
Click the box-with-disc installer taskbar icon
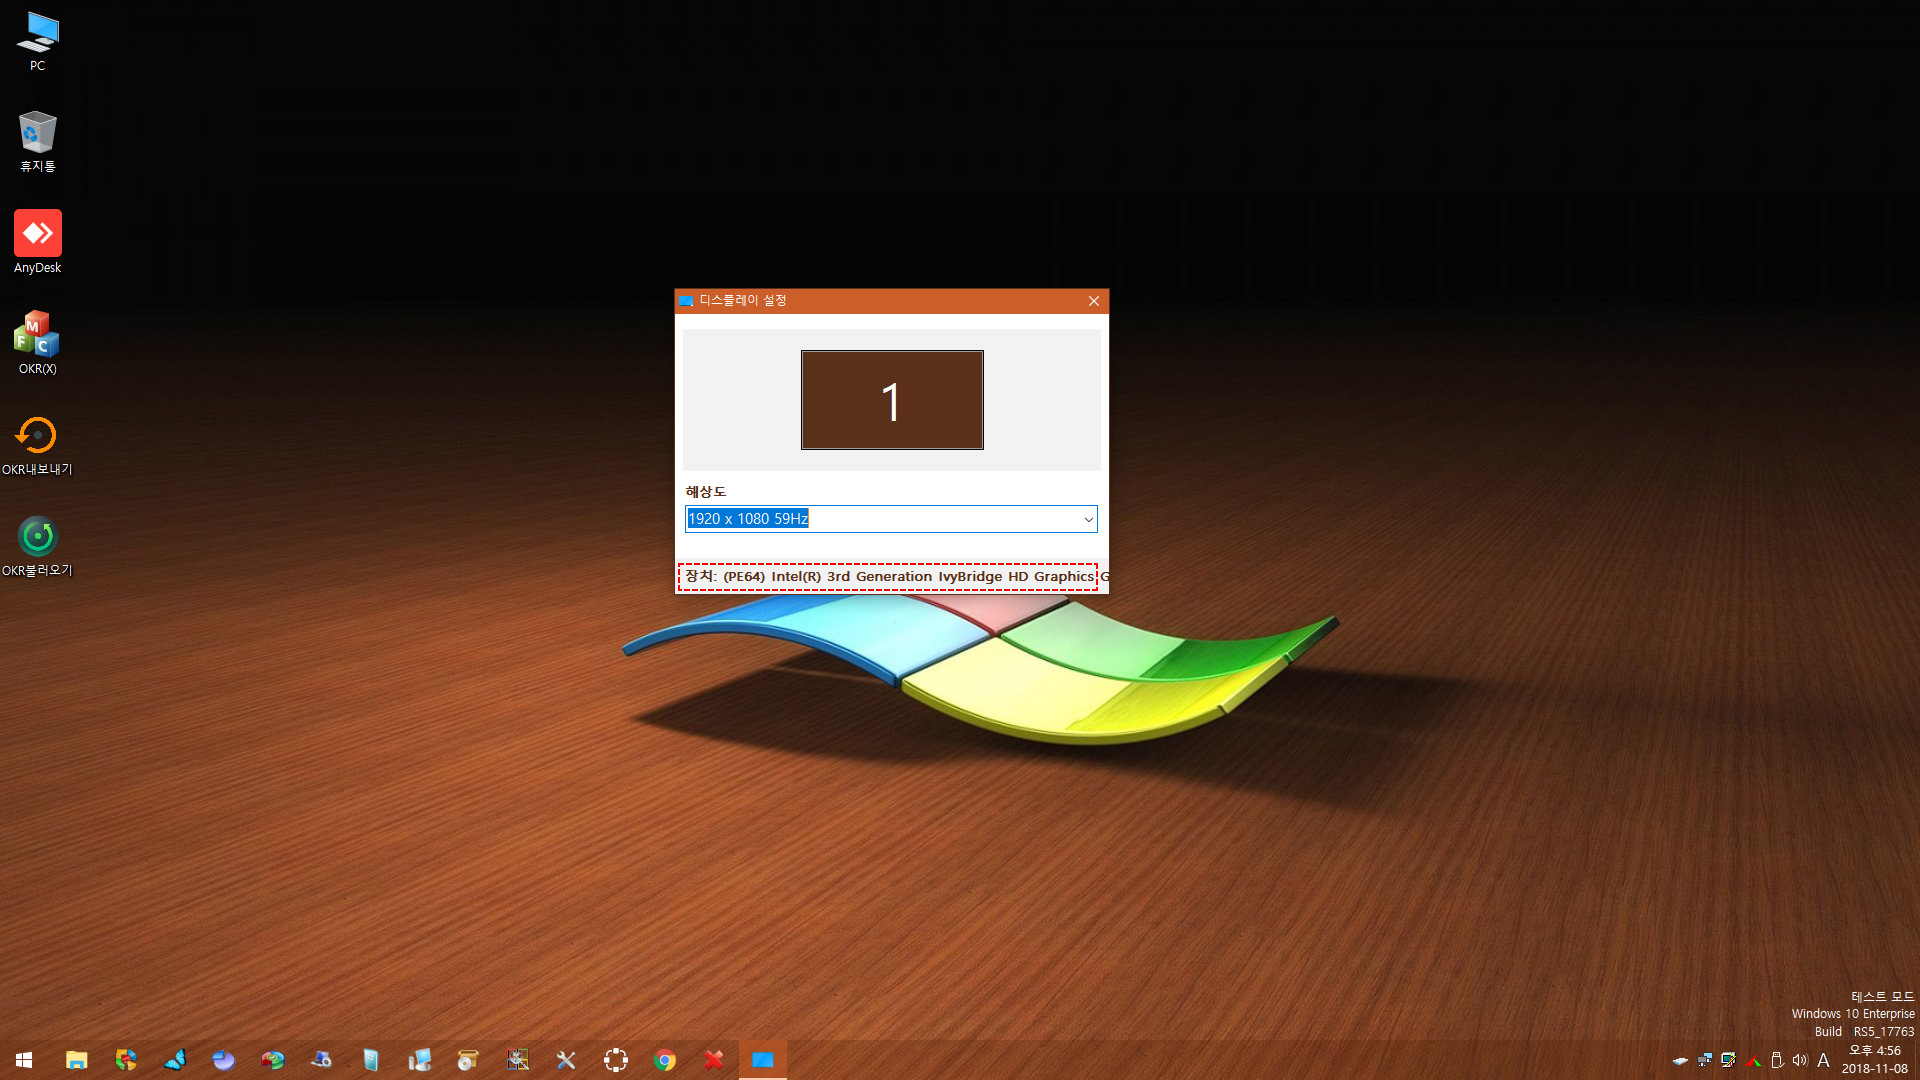(x=468, y=1060)
